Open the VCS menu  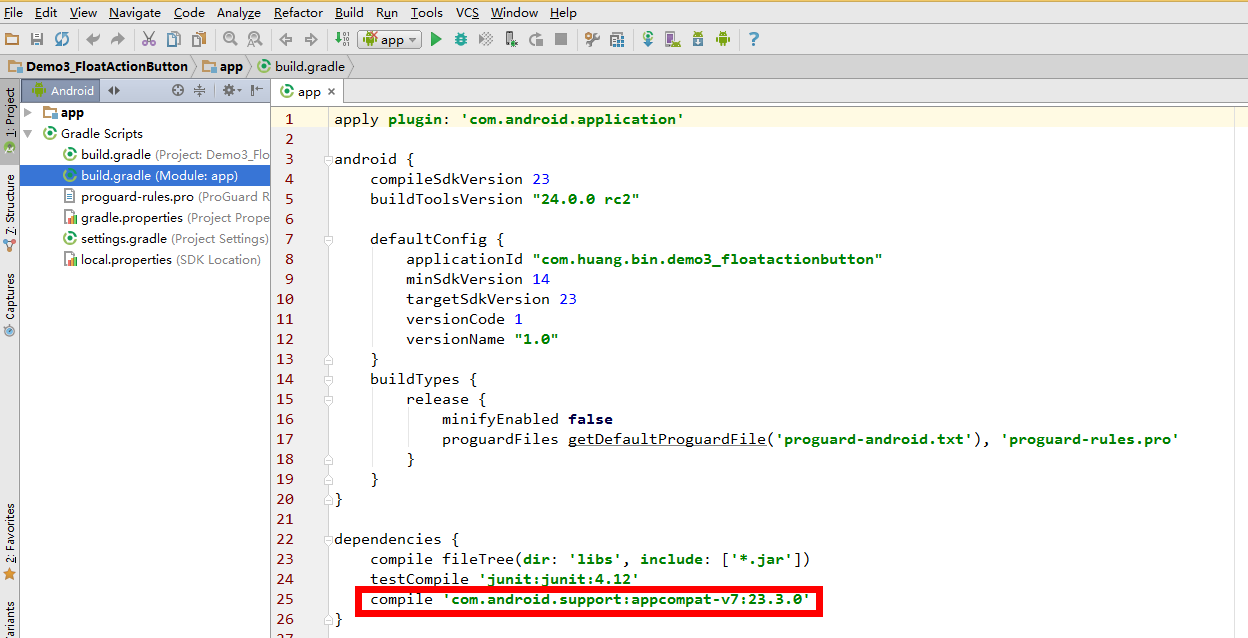click(467, 12)
